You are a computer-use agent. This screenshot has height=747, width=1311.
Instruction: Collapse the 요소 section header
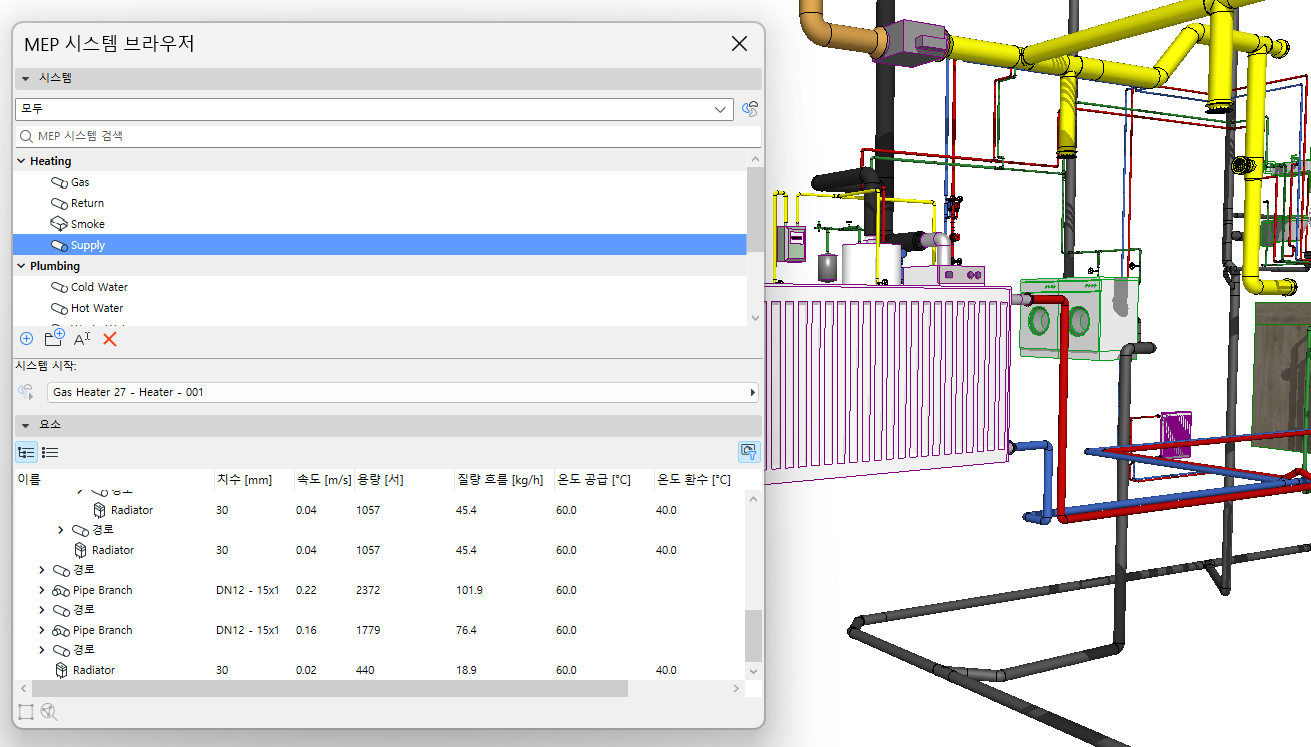coord(26,425)
